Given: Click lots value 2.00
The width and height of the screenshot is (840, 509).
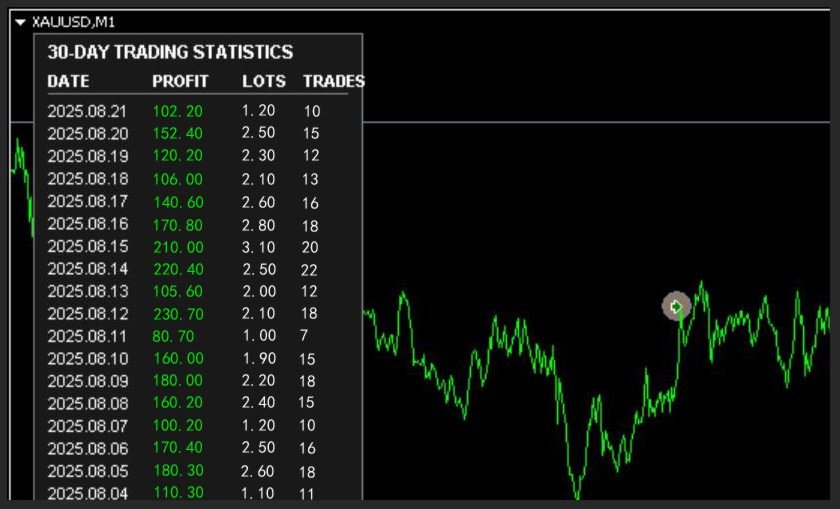Looking at the screenshot, I should point(259,291).
